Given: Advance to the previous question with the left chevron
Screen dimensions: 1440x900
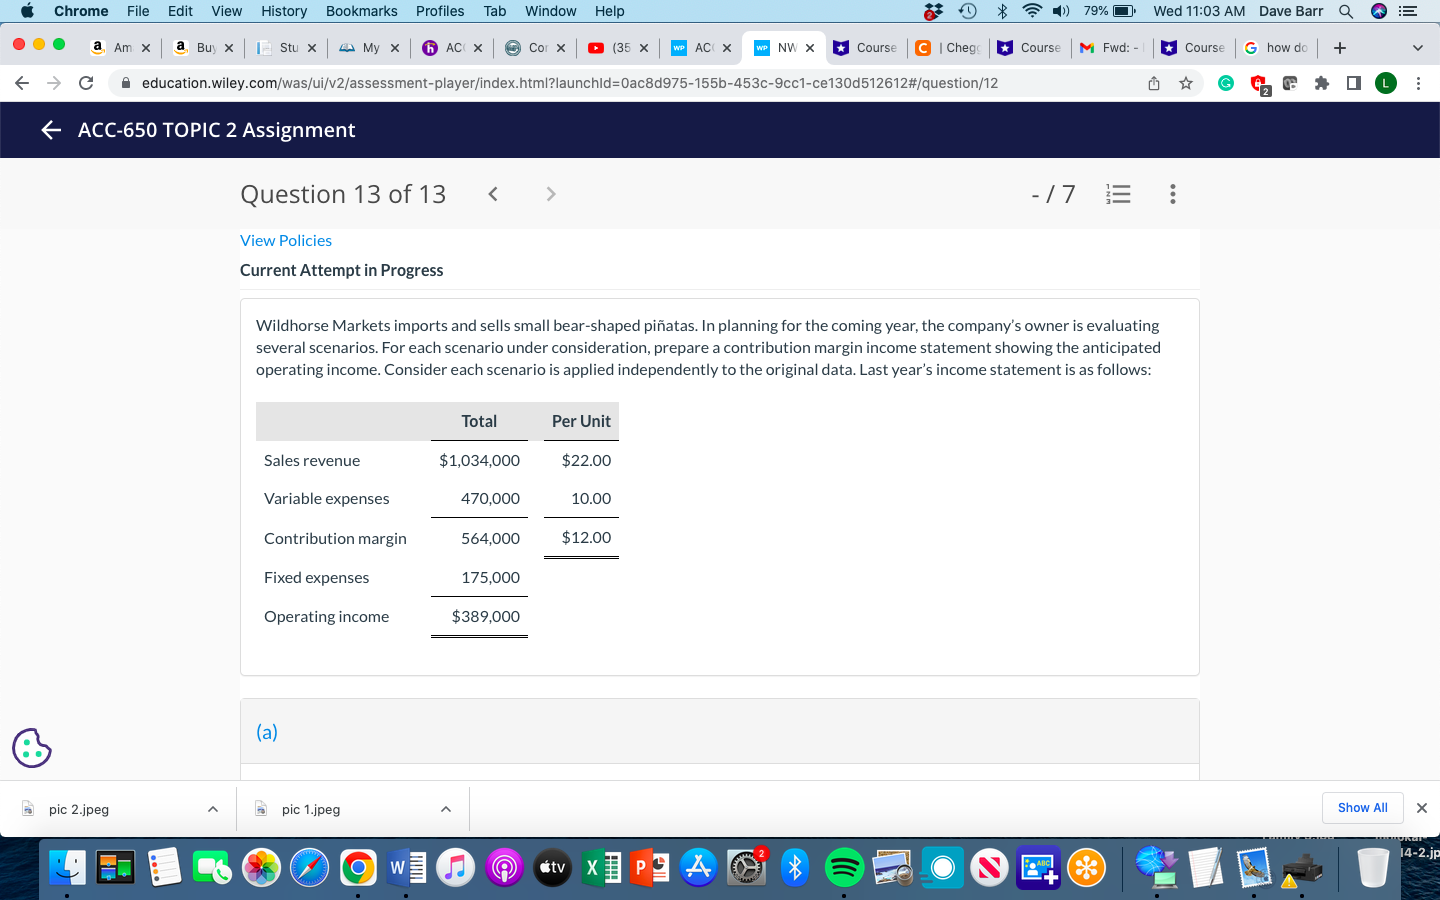Looking at the screenshot, I should [493, 194].
